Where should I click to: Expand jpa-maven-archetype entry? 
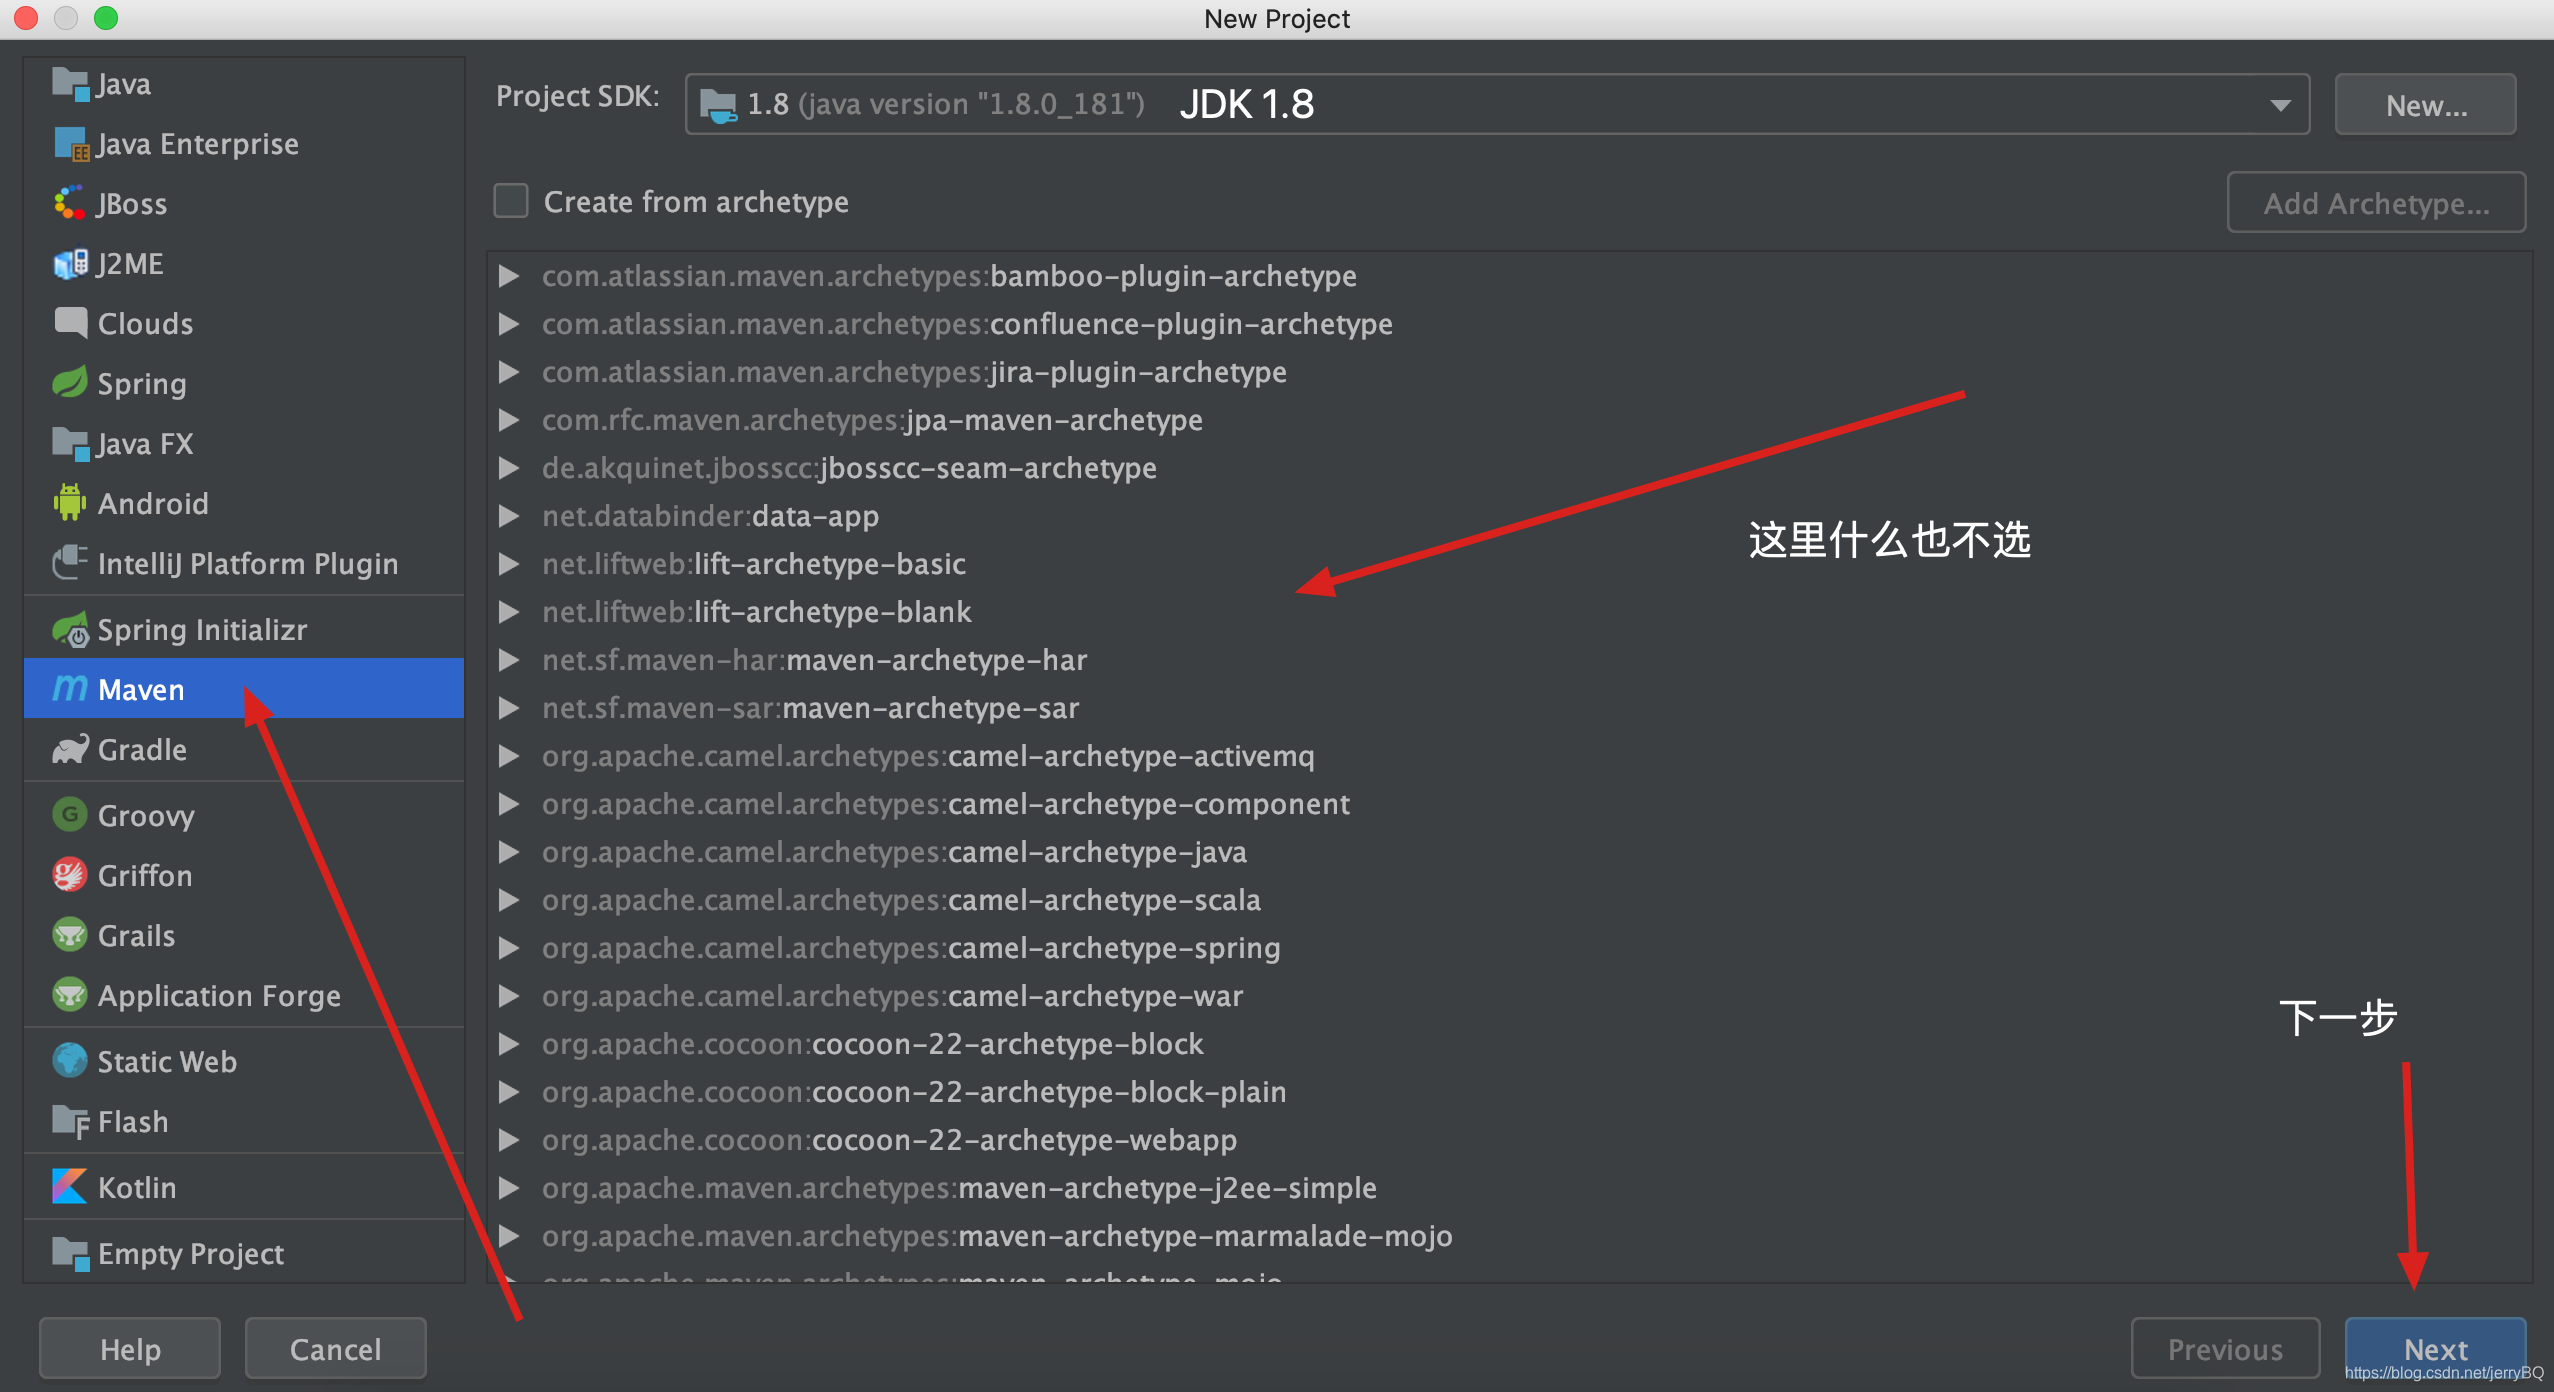(509, 420)
